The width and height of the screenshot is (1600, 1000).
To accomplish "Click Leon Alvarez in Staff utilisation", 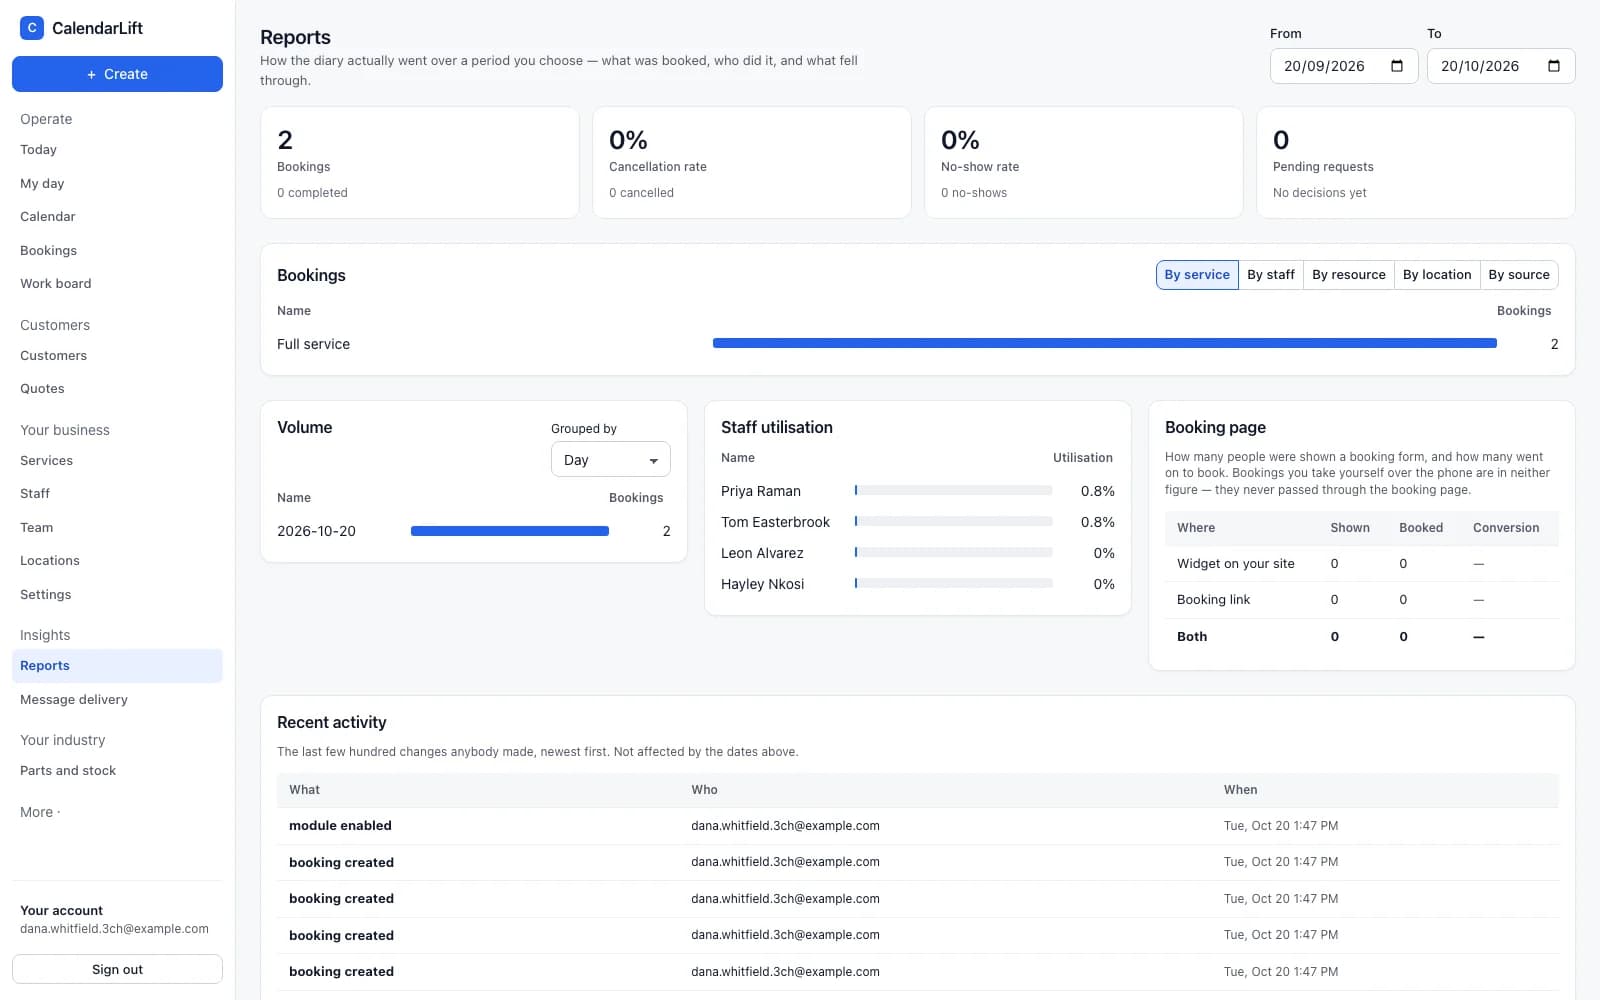I will (762, 553).
